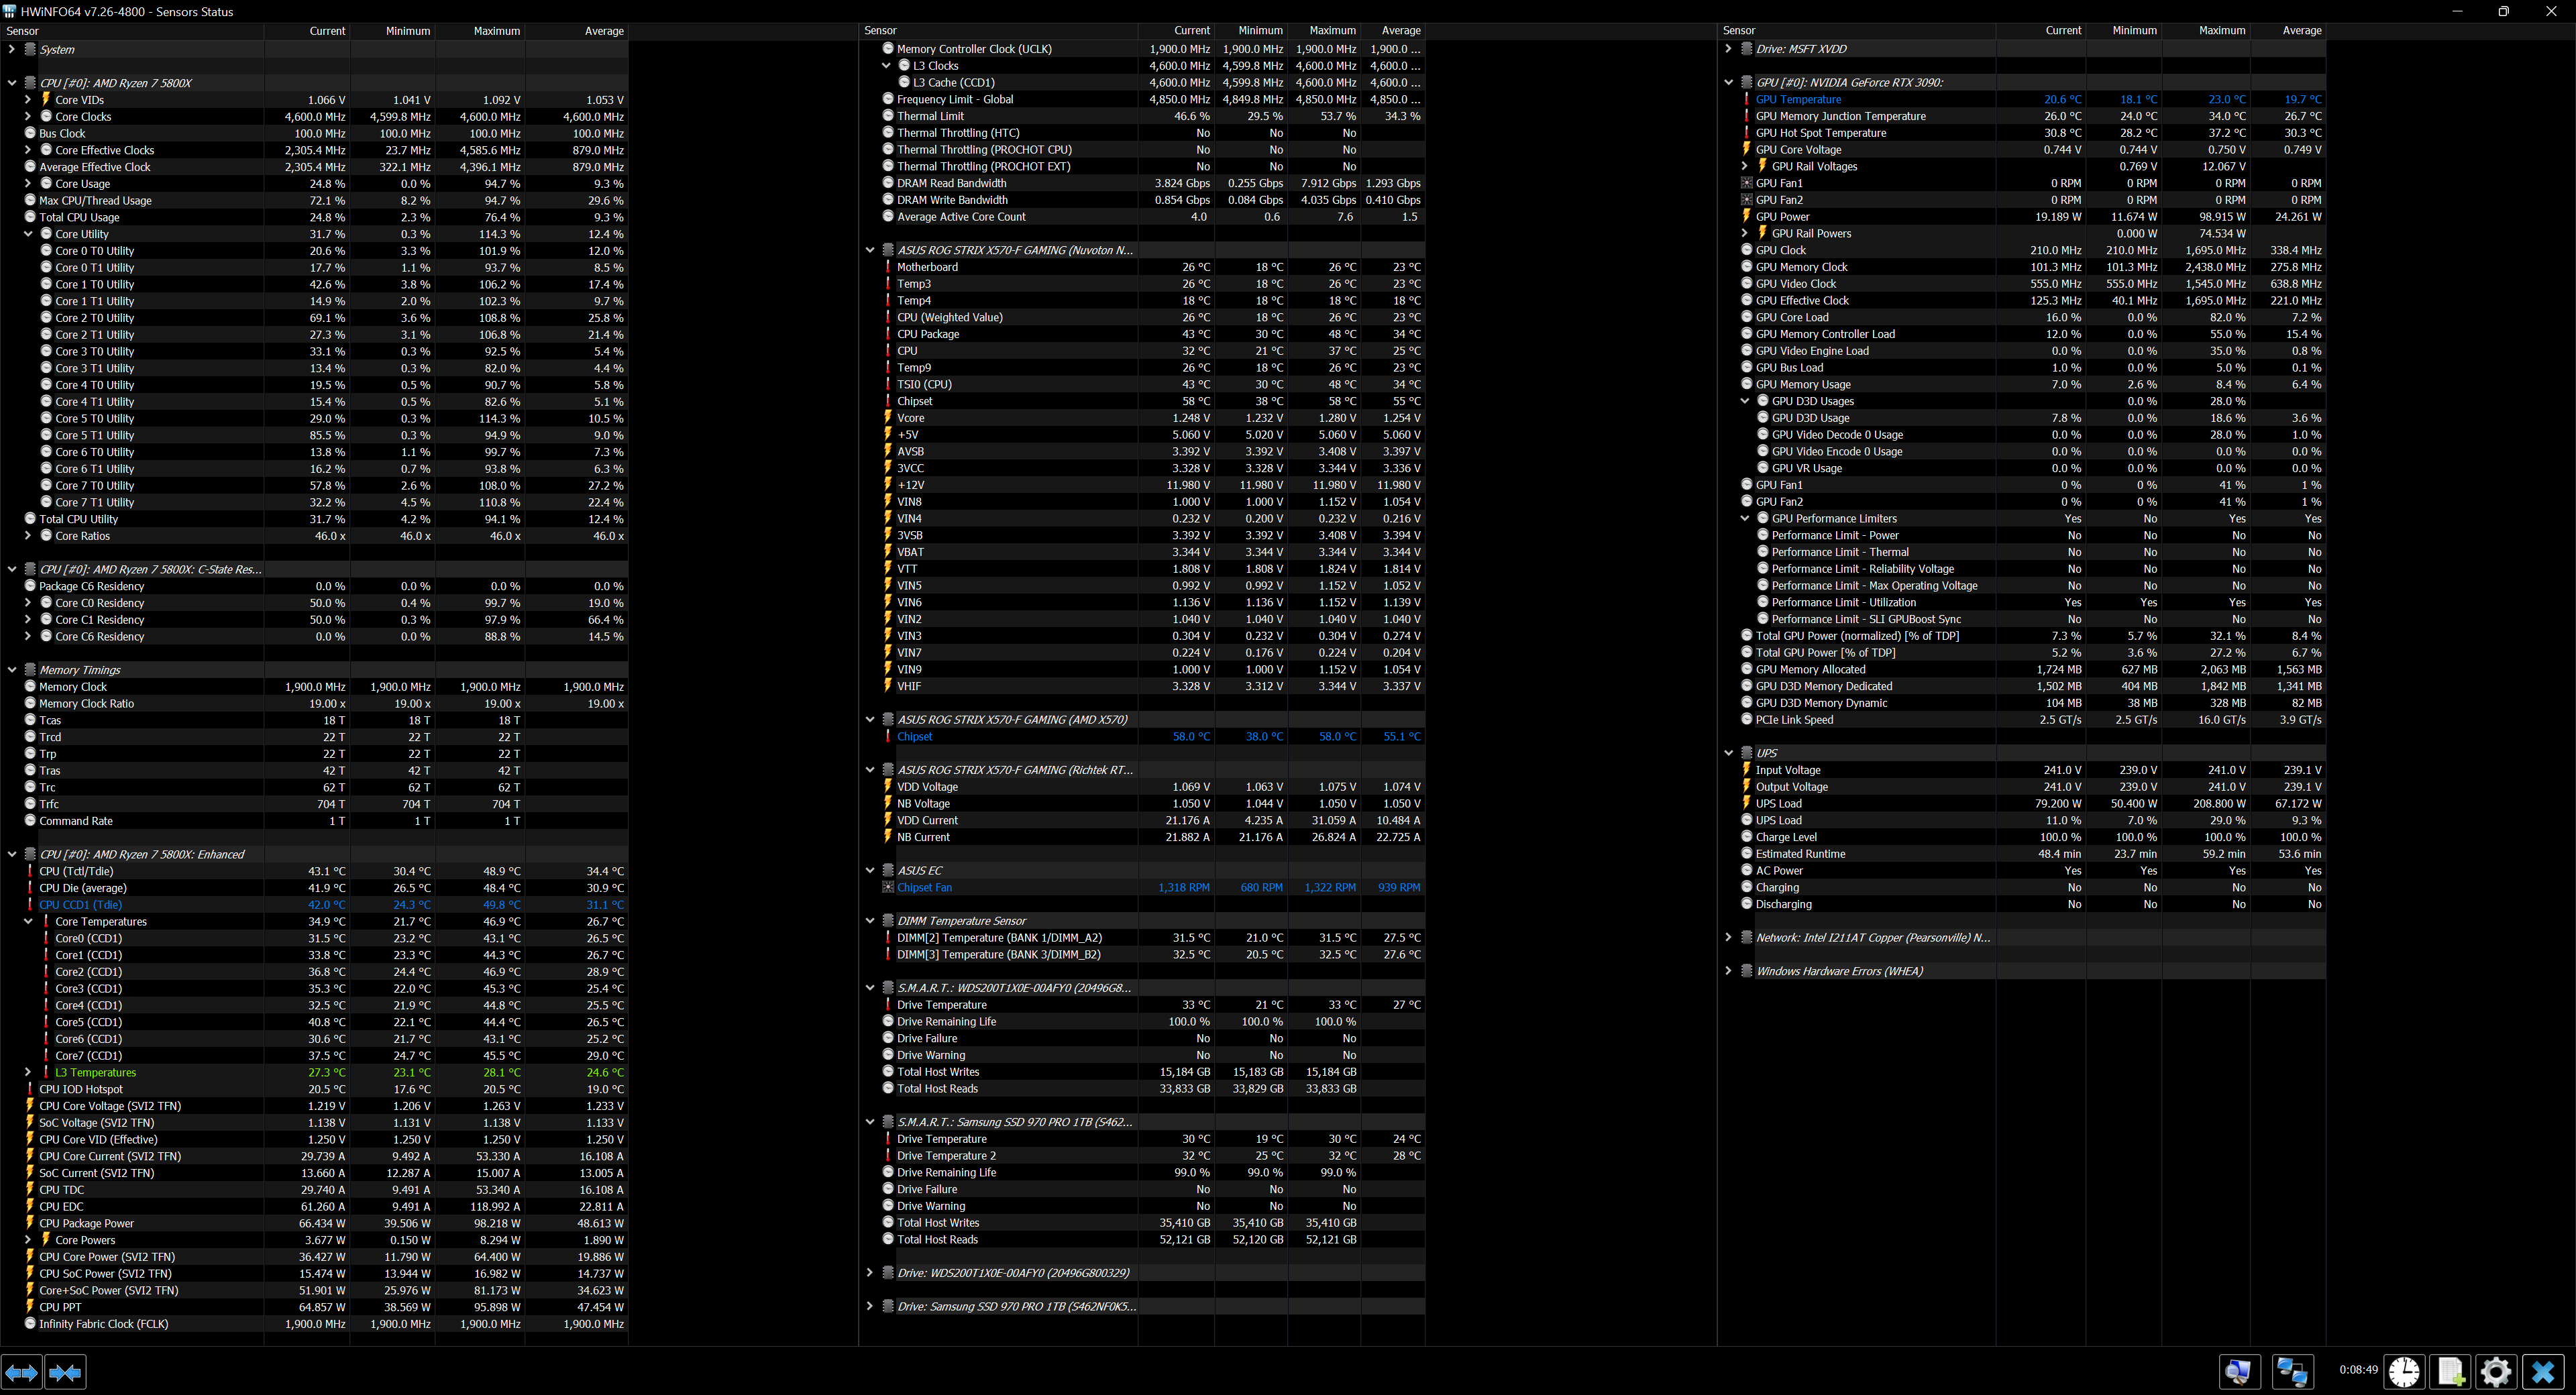Click the shrink columns inward-arrows icon
This screenshot has width=2576, height=1395.
point(65,1372)
